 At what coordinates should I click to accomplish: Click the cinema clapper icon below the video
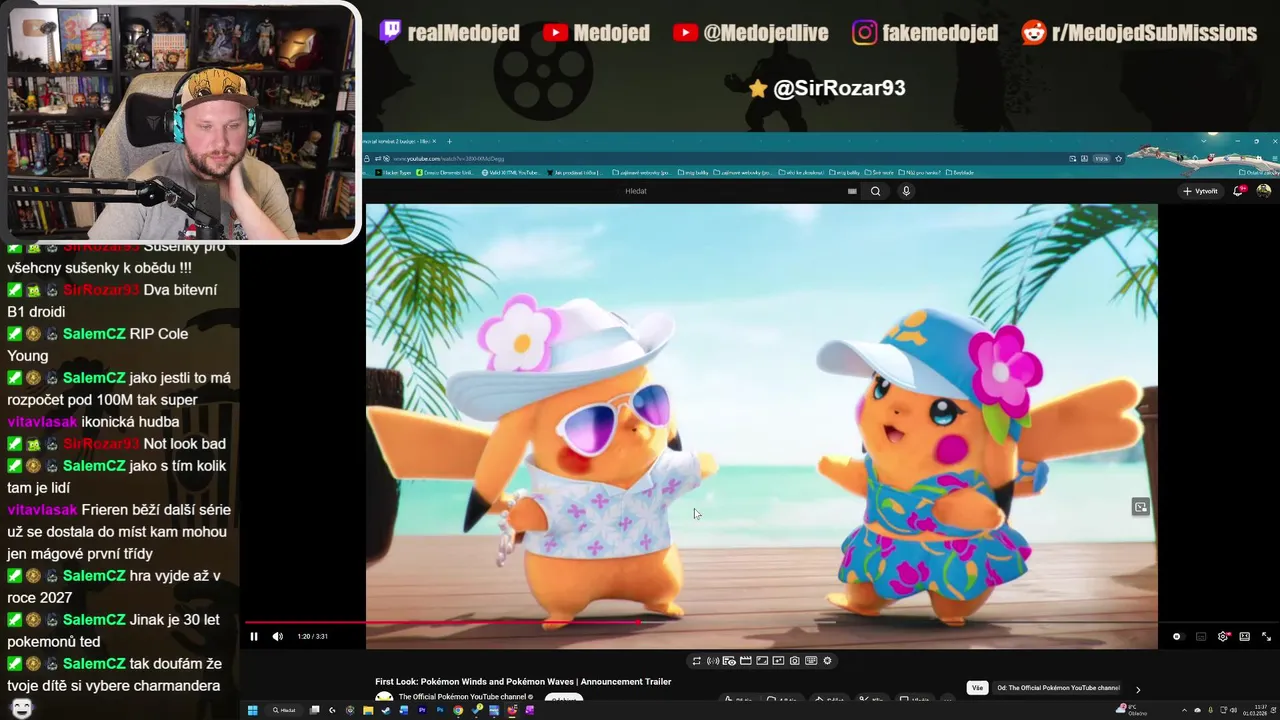tap(746, 660)
